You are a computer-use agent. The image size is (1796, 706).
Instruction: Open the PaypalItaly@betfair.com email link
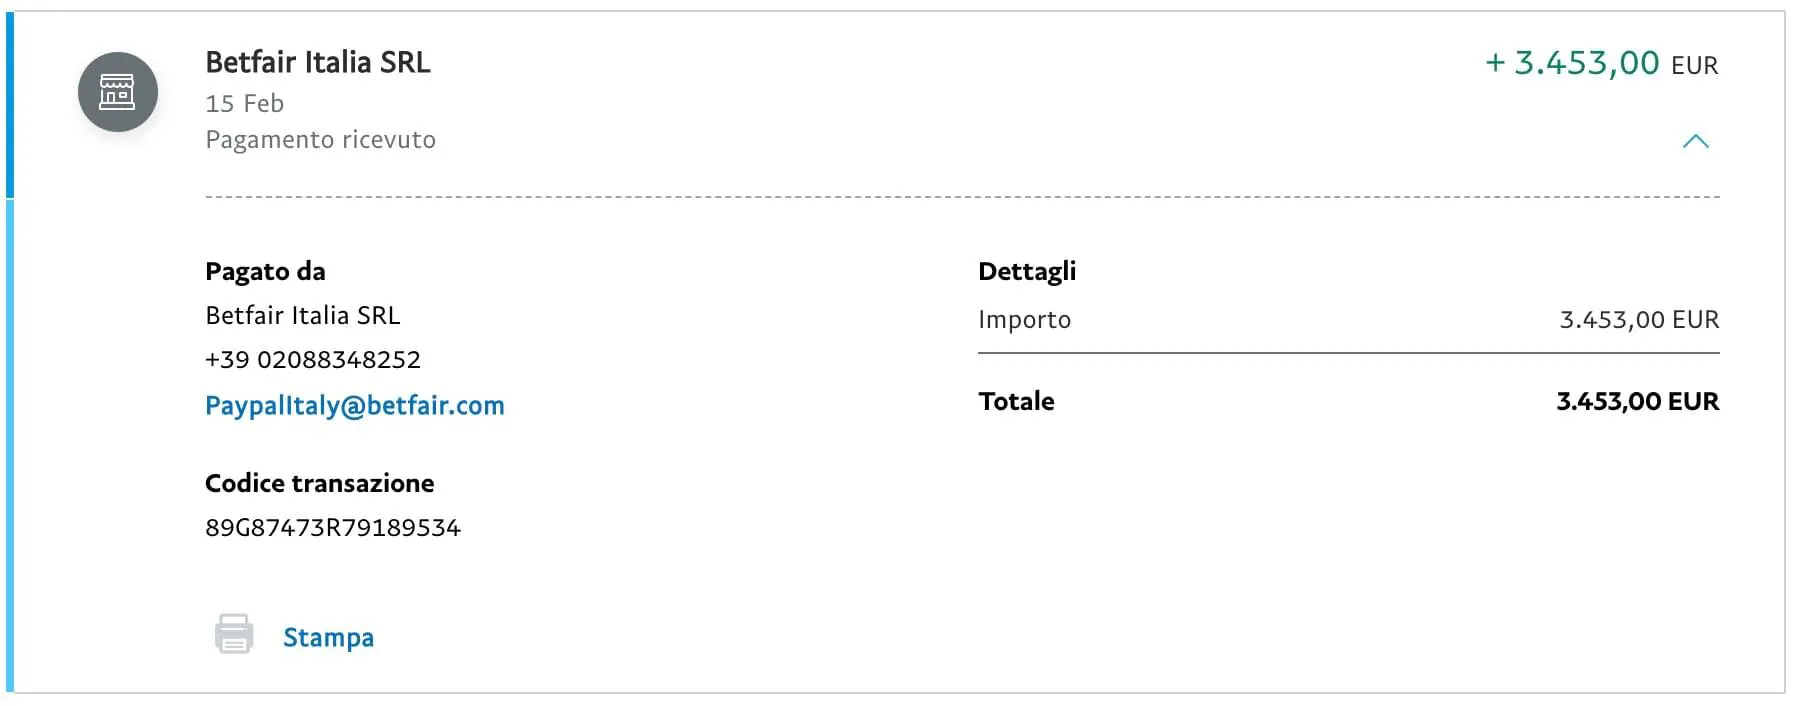point(355,405)
